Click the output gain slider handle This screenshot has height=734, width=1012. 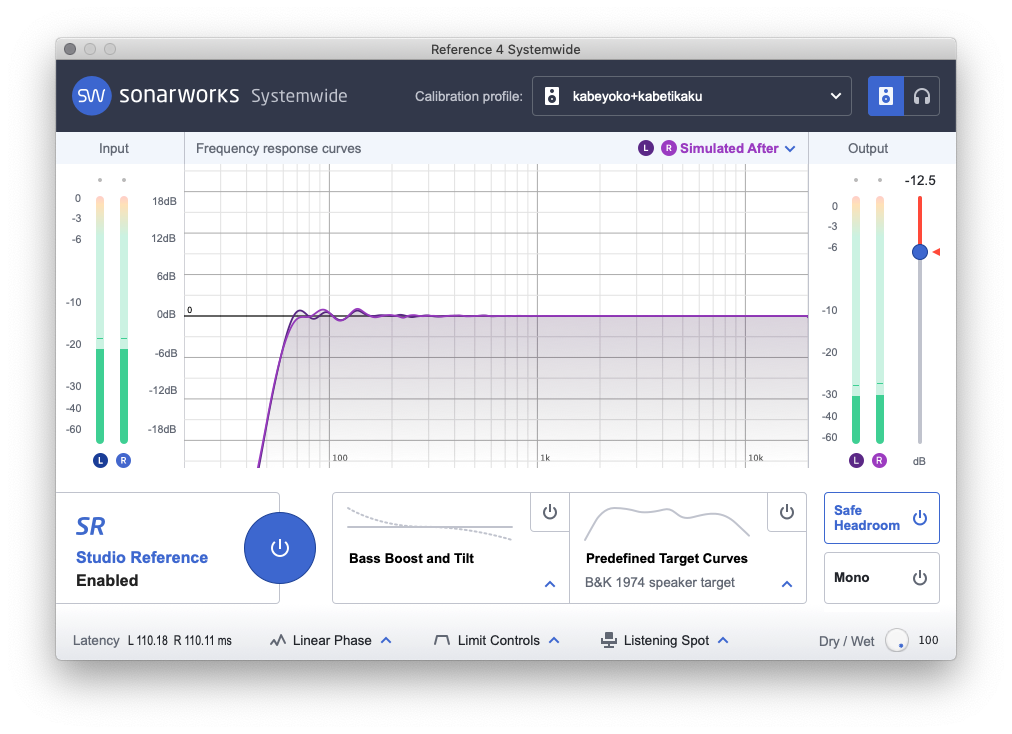pyautogui.click(x=920, y=252)
